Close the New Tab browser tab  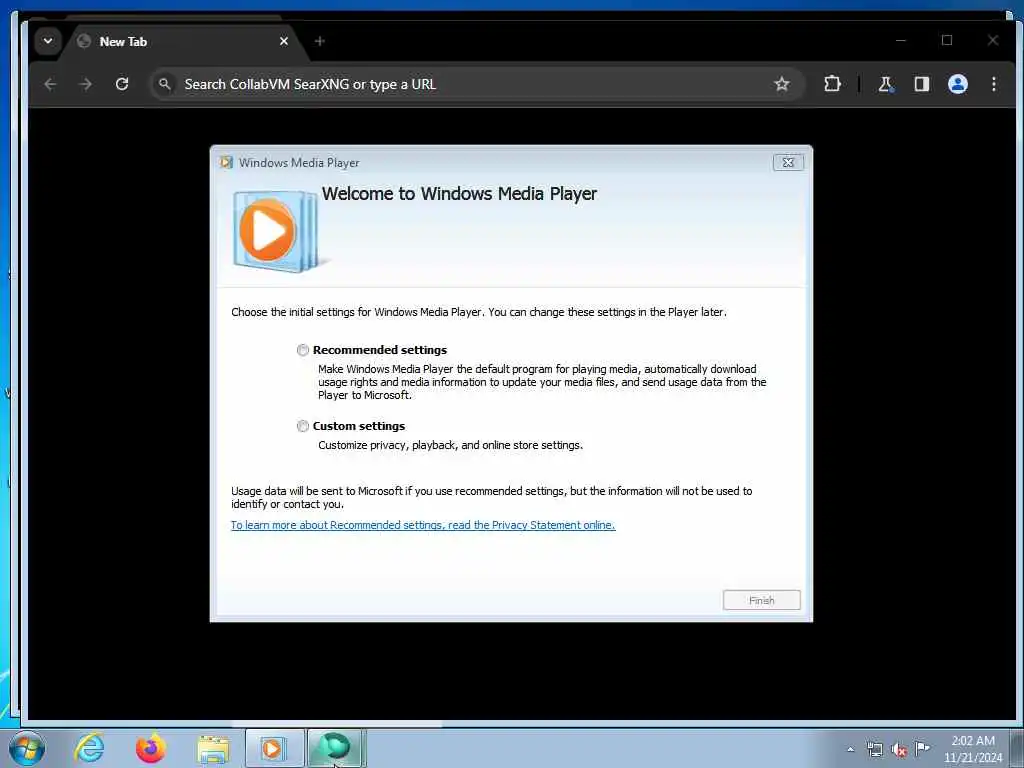(x=283, y=41)
